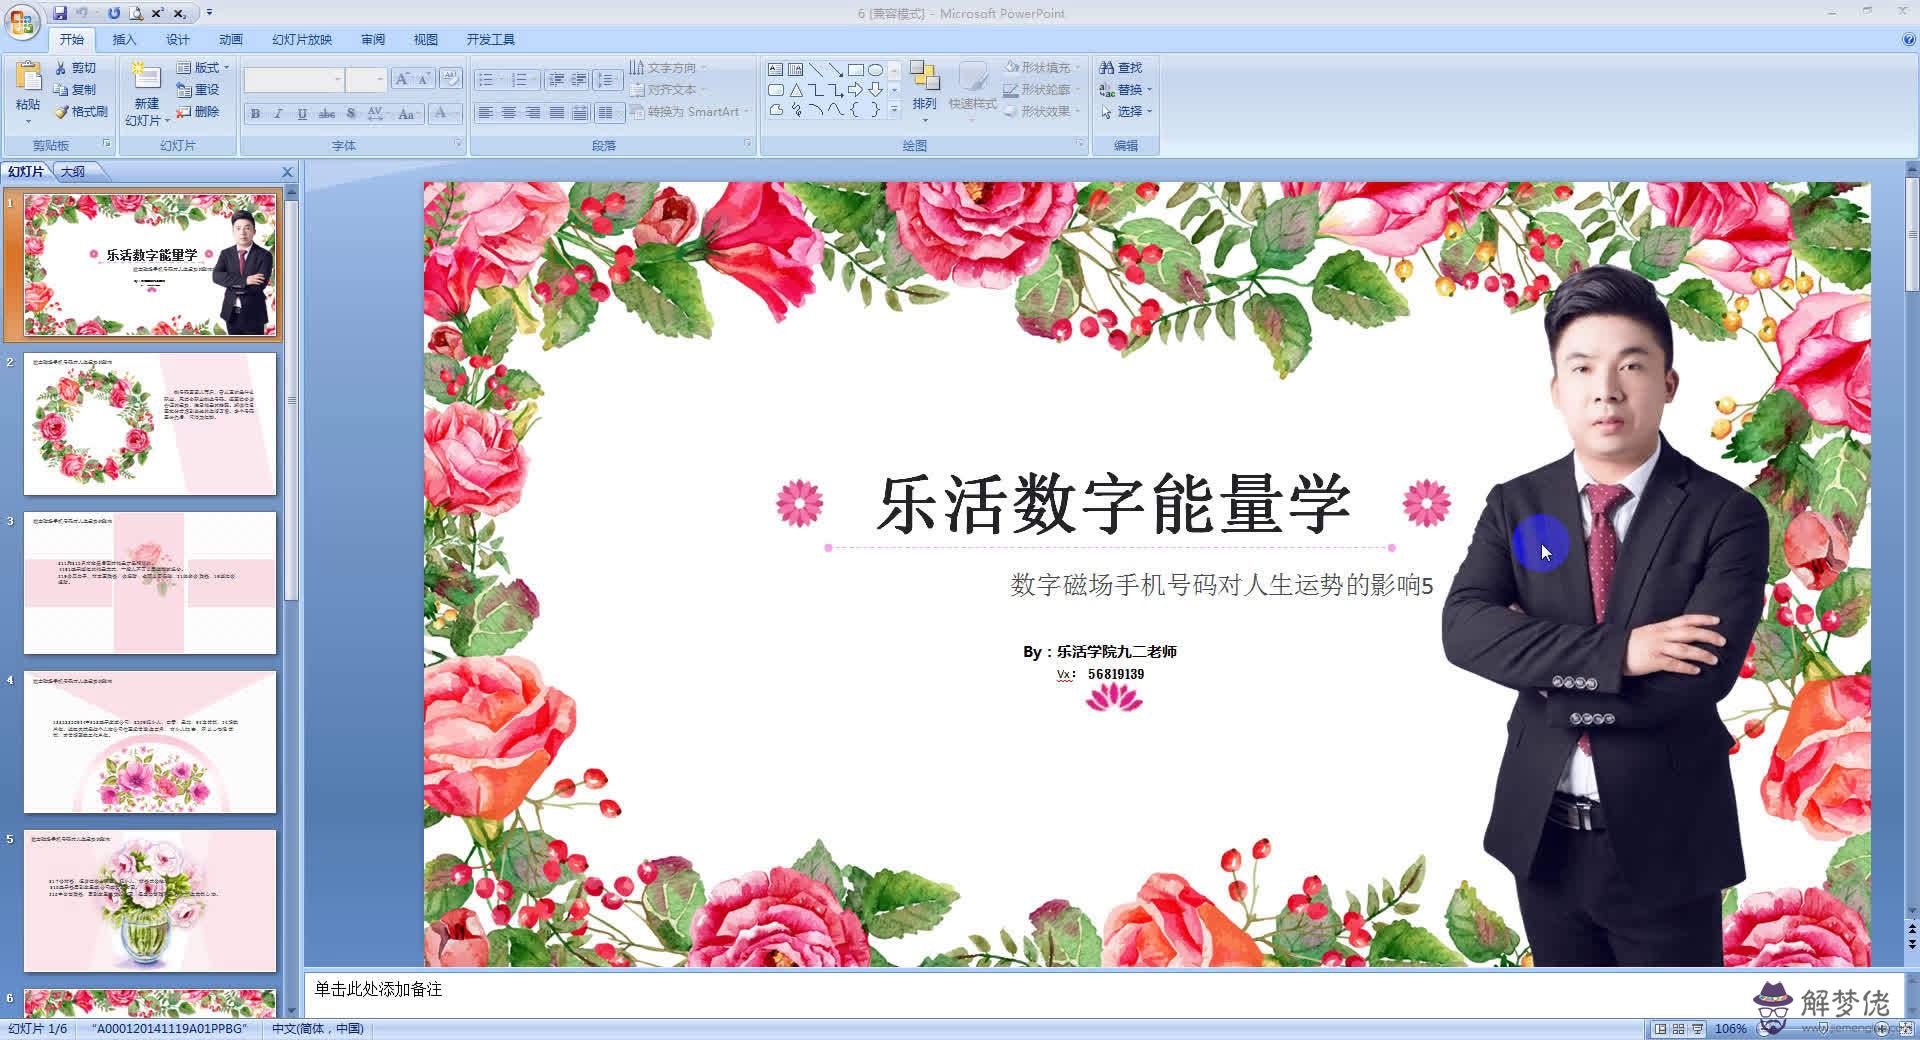1920x1040 pixels.
Task: Toggle Italic formatting
Action: pos(278,114)
